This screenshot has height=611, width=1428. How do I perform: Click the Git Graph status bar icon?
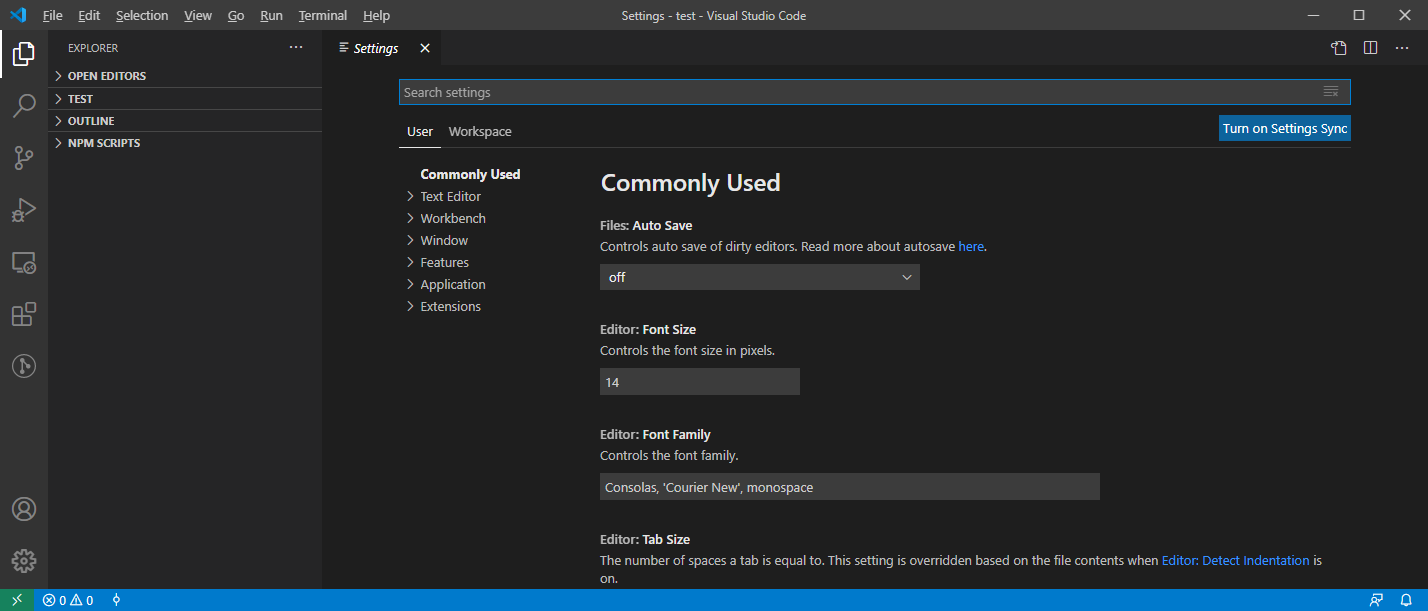(116, 600)
